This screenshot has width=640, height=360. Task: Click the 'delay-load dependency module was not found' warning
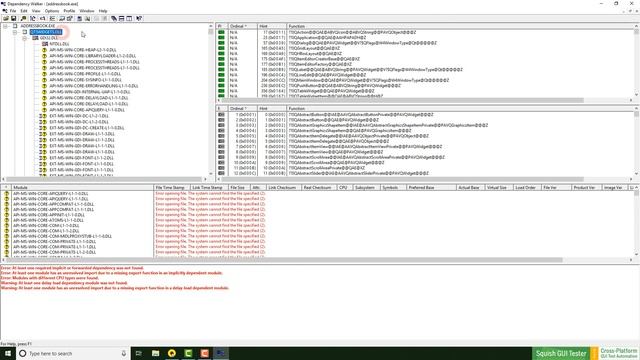64,283
